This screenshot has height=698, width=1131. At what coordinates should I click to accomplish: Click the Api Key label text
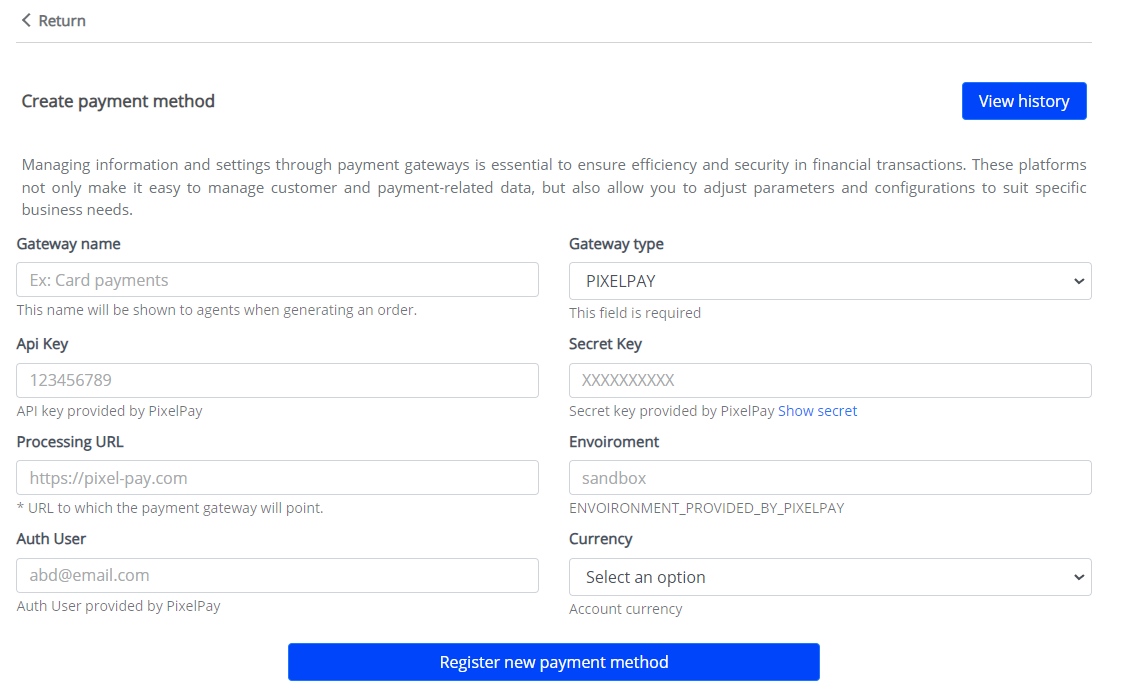[x=42, y=344]
